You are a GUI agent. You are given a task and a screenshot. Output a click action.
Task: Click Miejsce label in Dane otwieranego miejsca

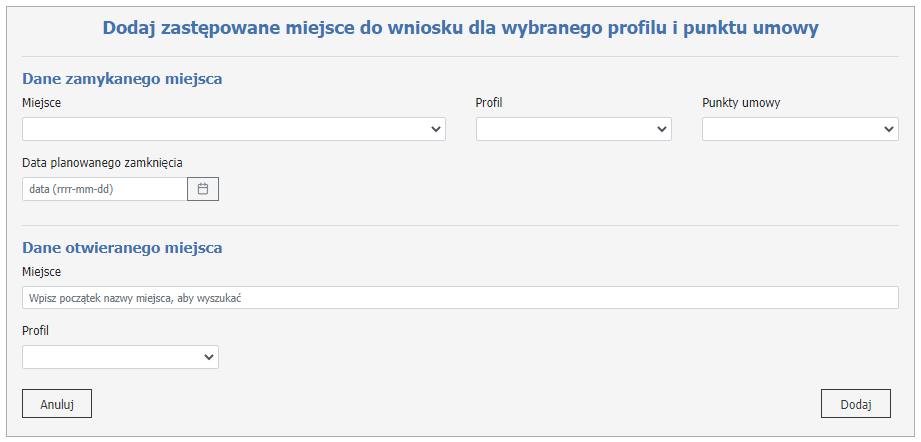[42, 271]
